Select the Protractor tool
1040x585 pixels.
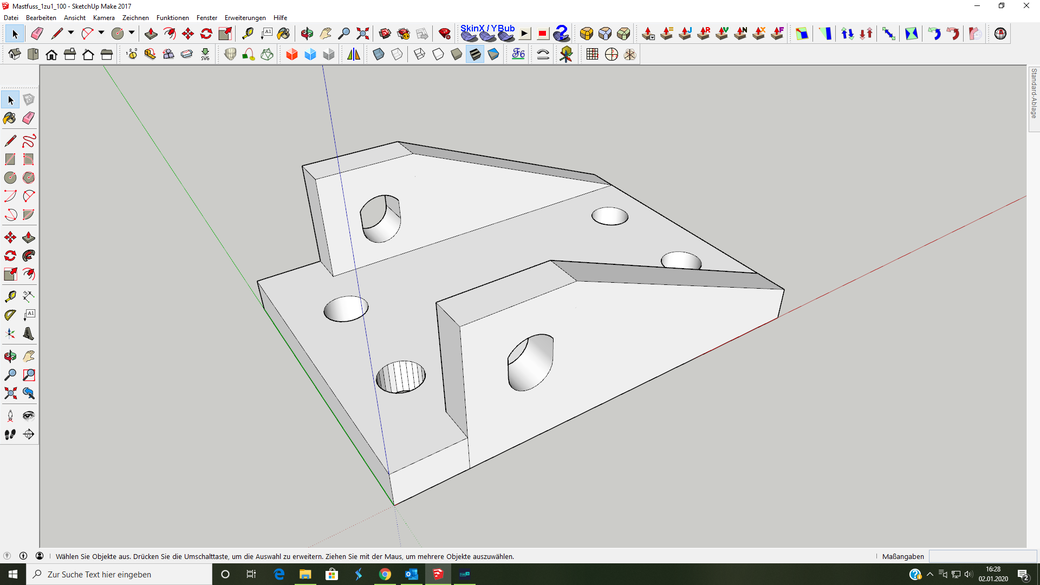tap(10, 315)
